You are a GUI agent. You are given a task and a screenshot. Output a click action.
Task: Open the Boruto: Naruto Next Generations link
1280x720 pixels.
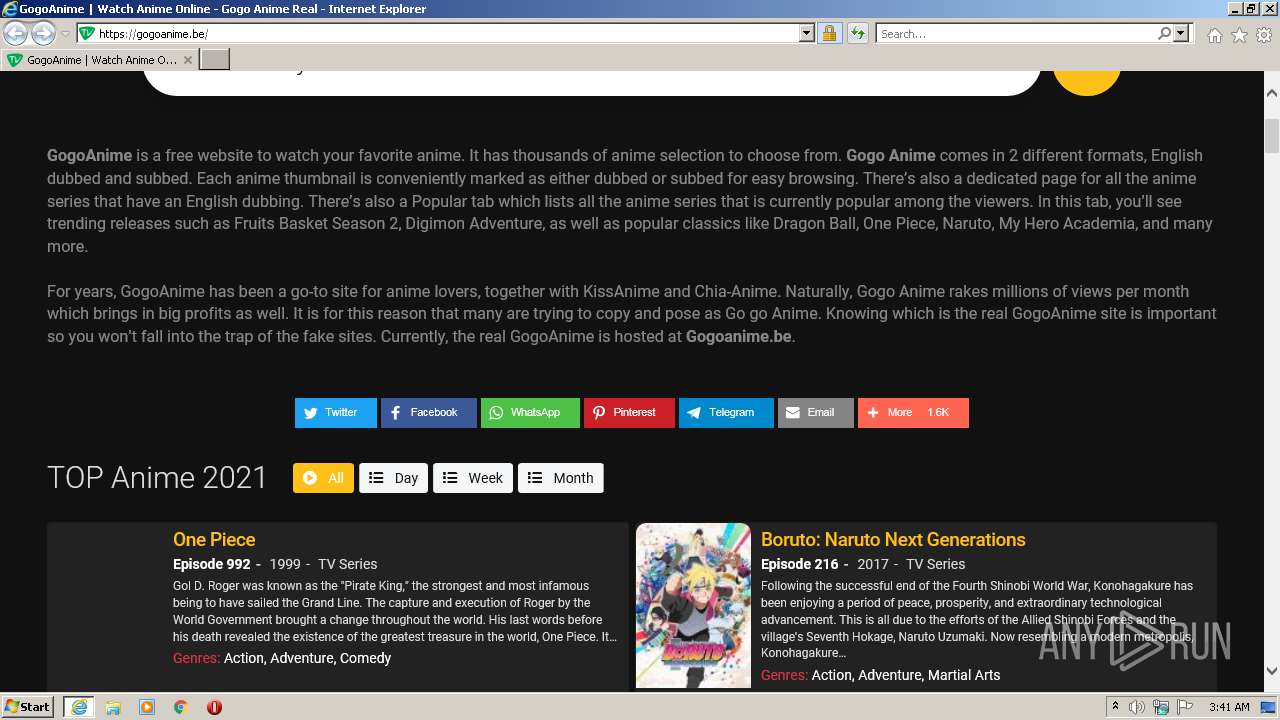coord(893,540)
